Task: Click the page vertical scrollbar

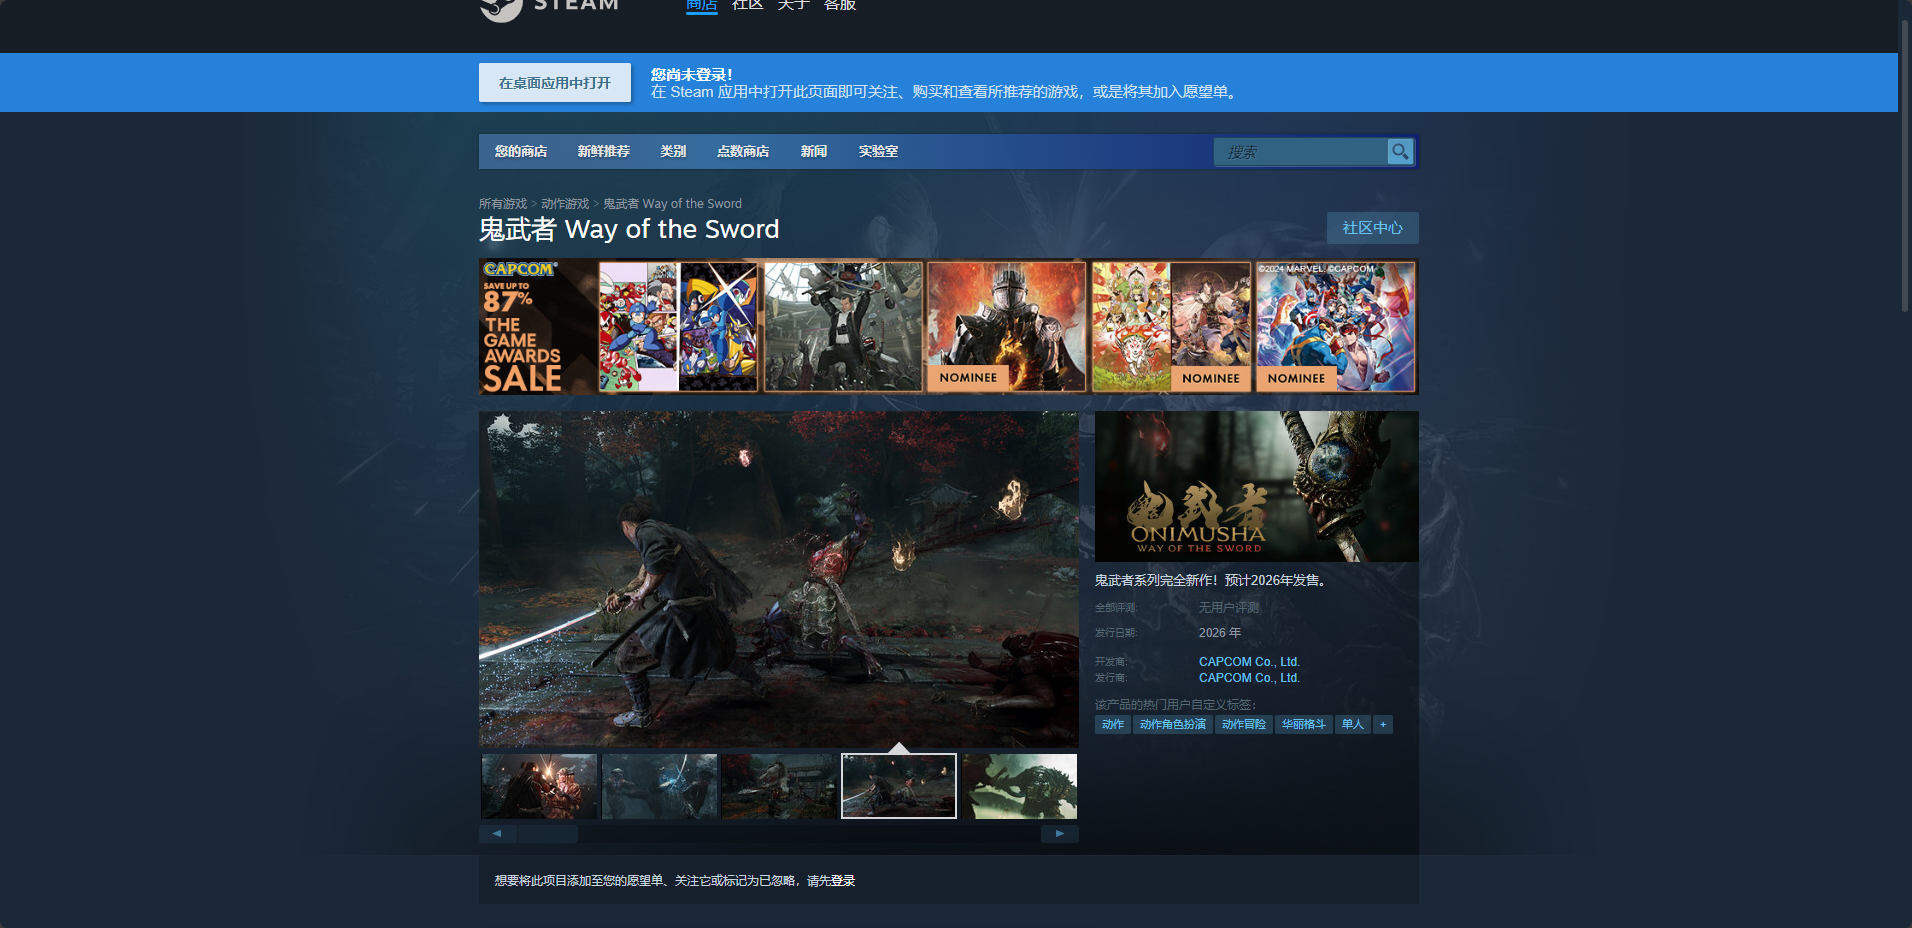Action: [x=1905, y=165]
